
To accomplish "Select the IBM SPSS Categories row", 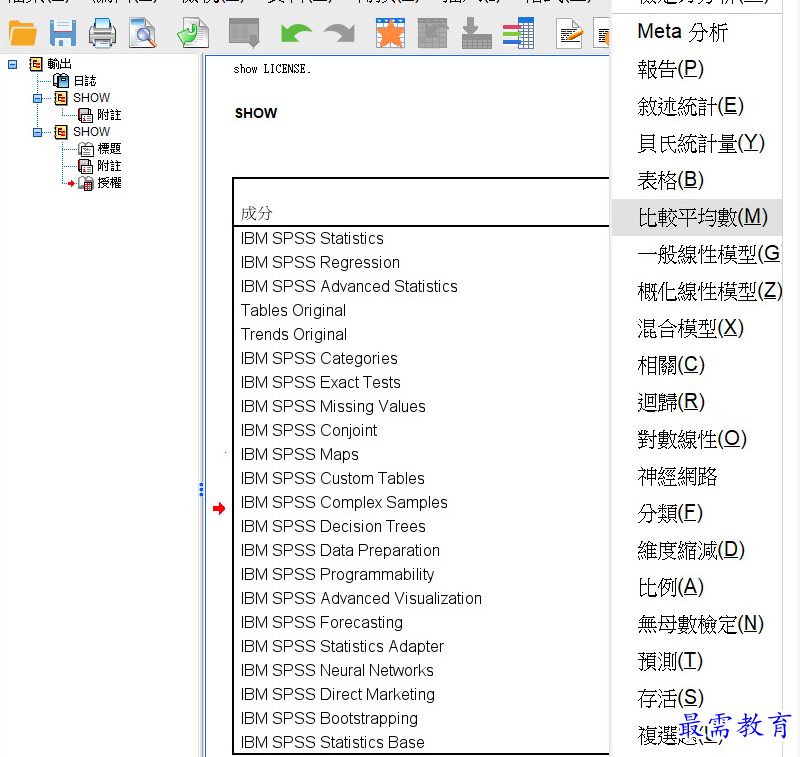I will coord(319,358).
